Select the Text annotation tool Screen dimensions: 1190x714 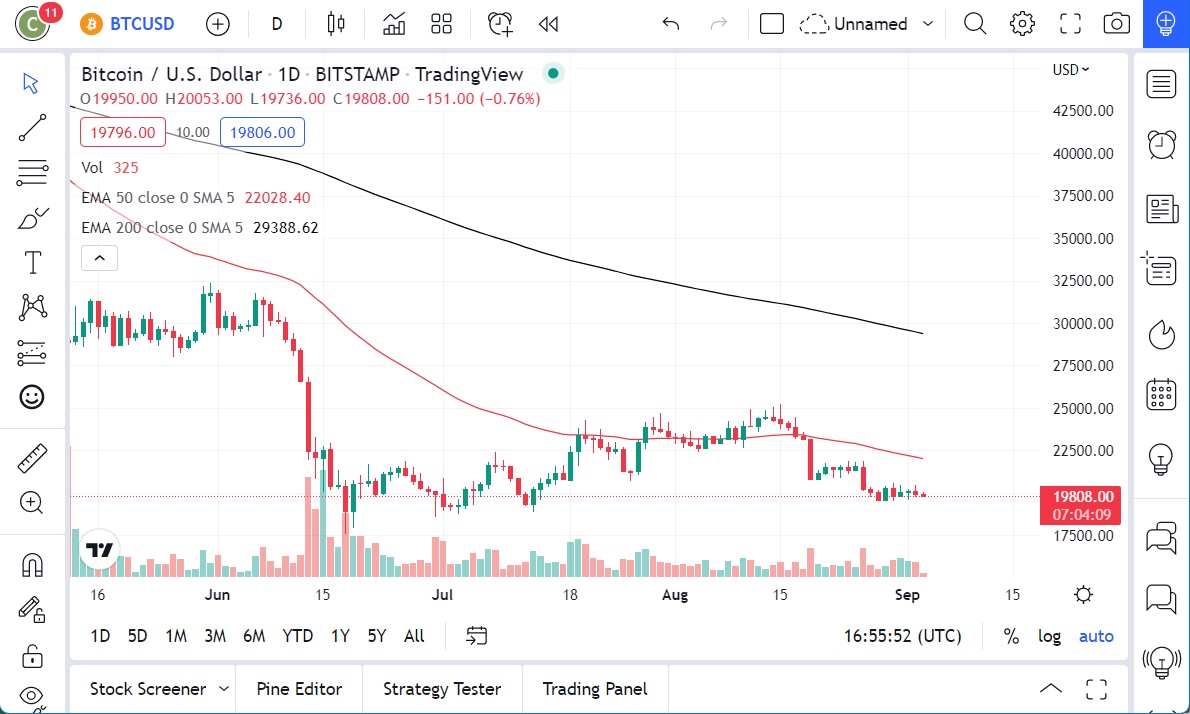pos(32,263)
